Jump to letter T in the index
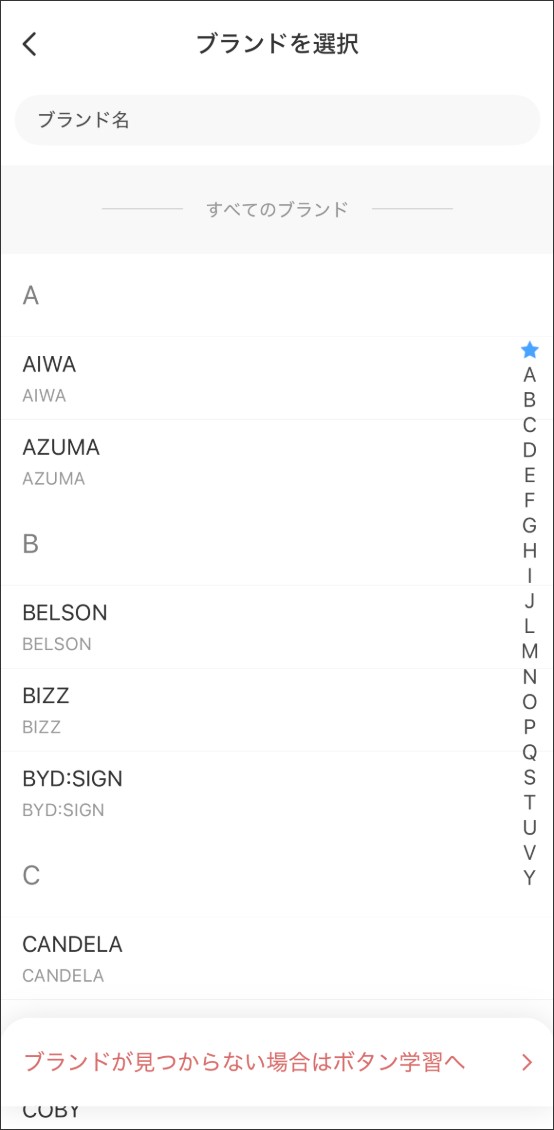 point(530,802)
